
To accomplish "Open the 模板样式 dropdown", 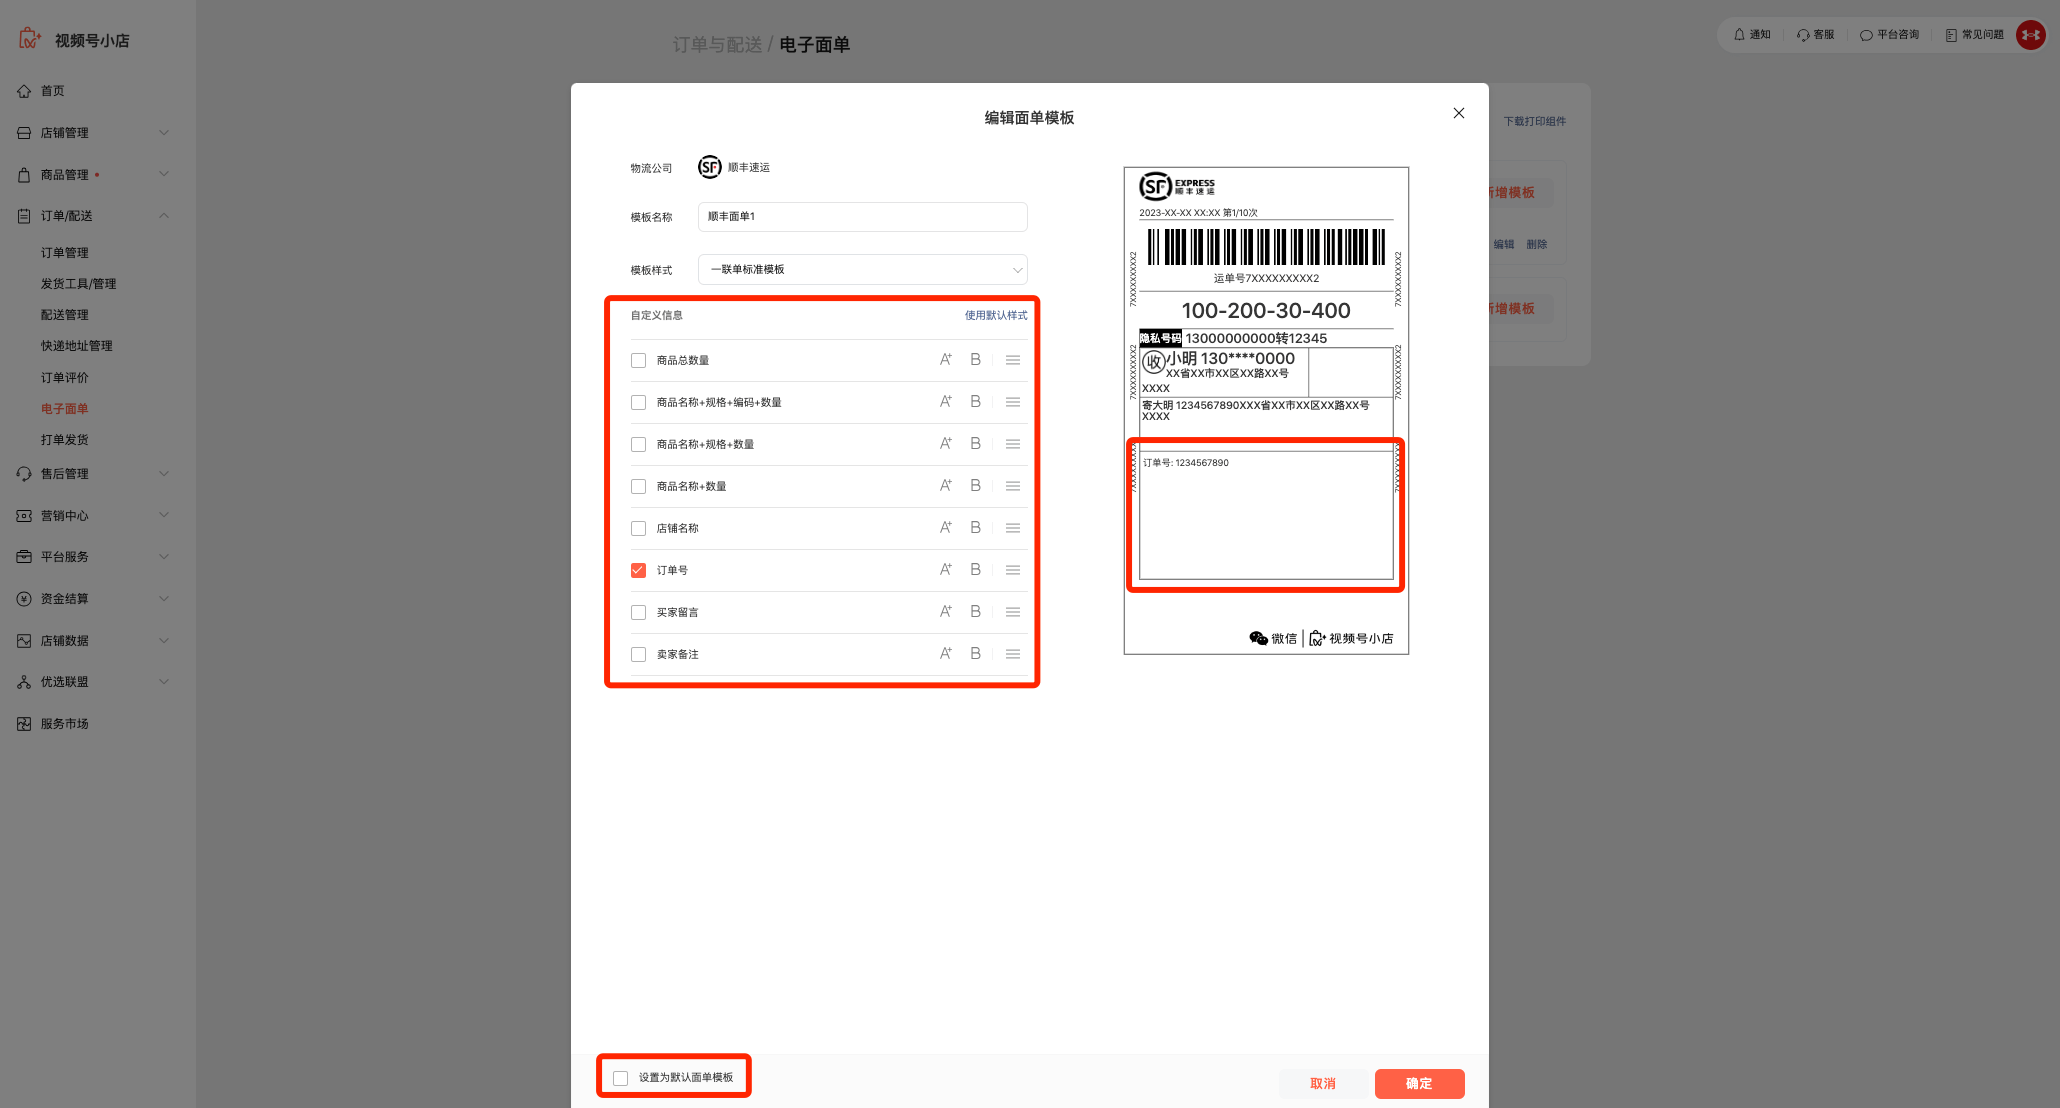I will point(862,270).
